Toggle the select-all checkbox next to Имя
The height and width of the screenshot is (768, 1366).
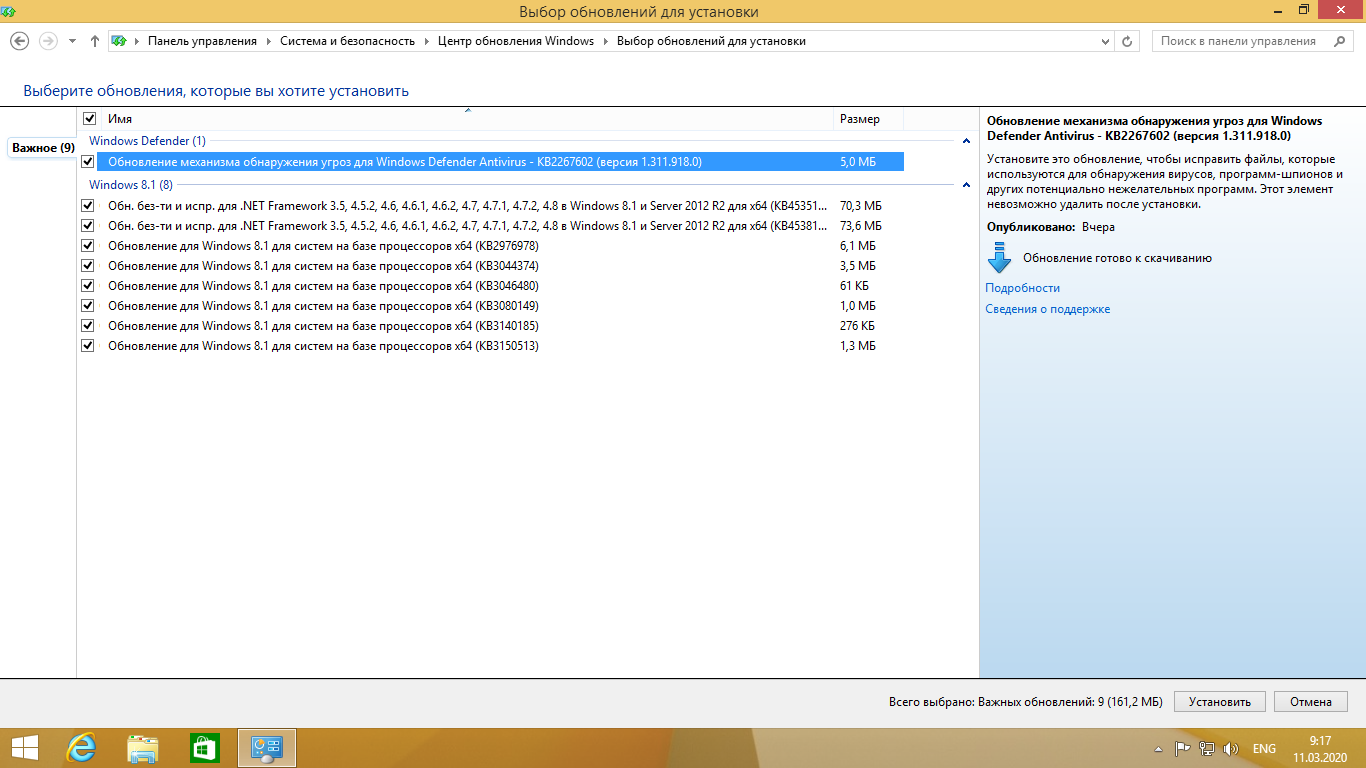(89, 119)
